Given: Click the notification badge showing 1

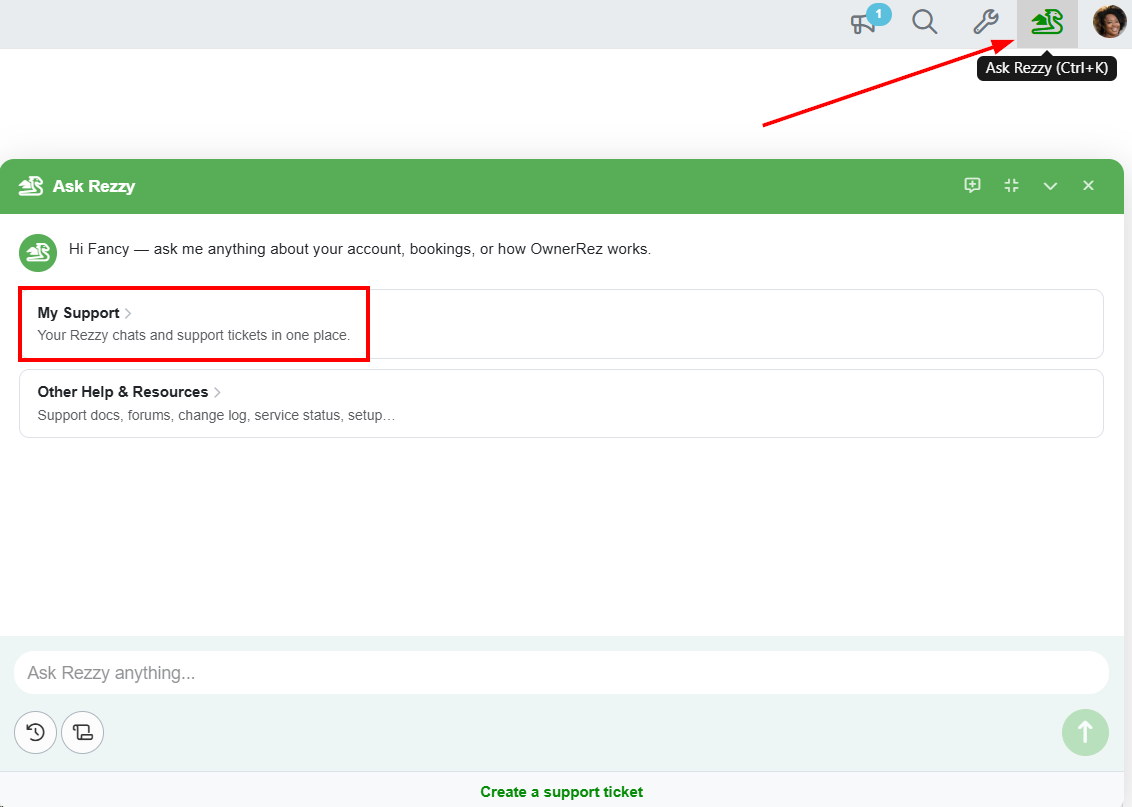Looking at the screenshot, I should (879, 14).
